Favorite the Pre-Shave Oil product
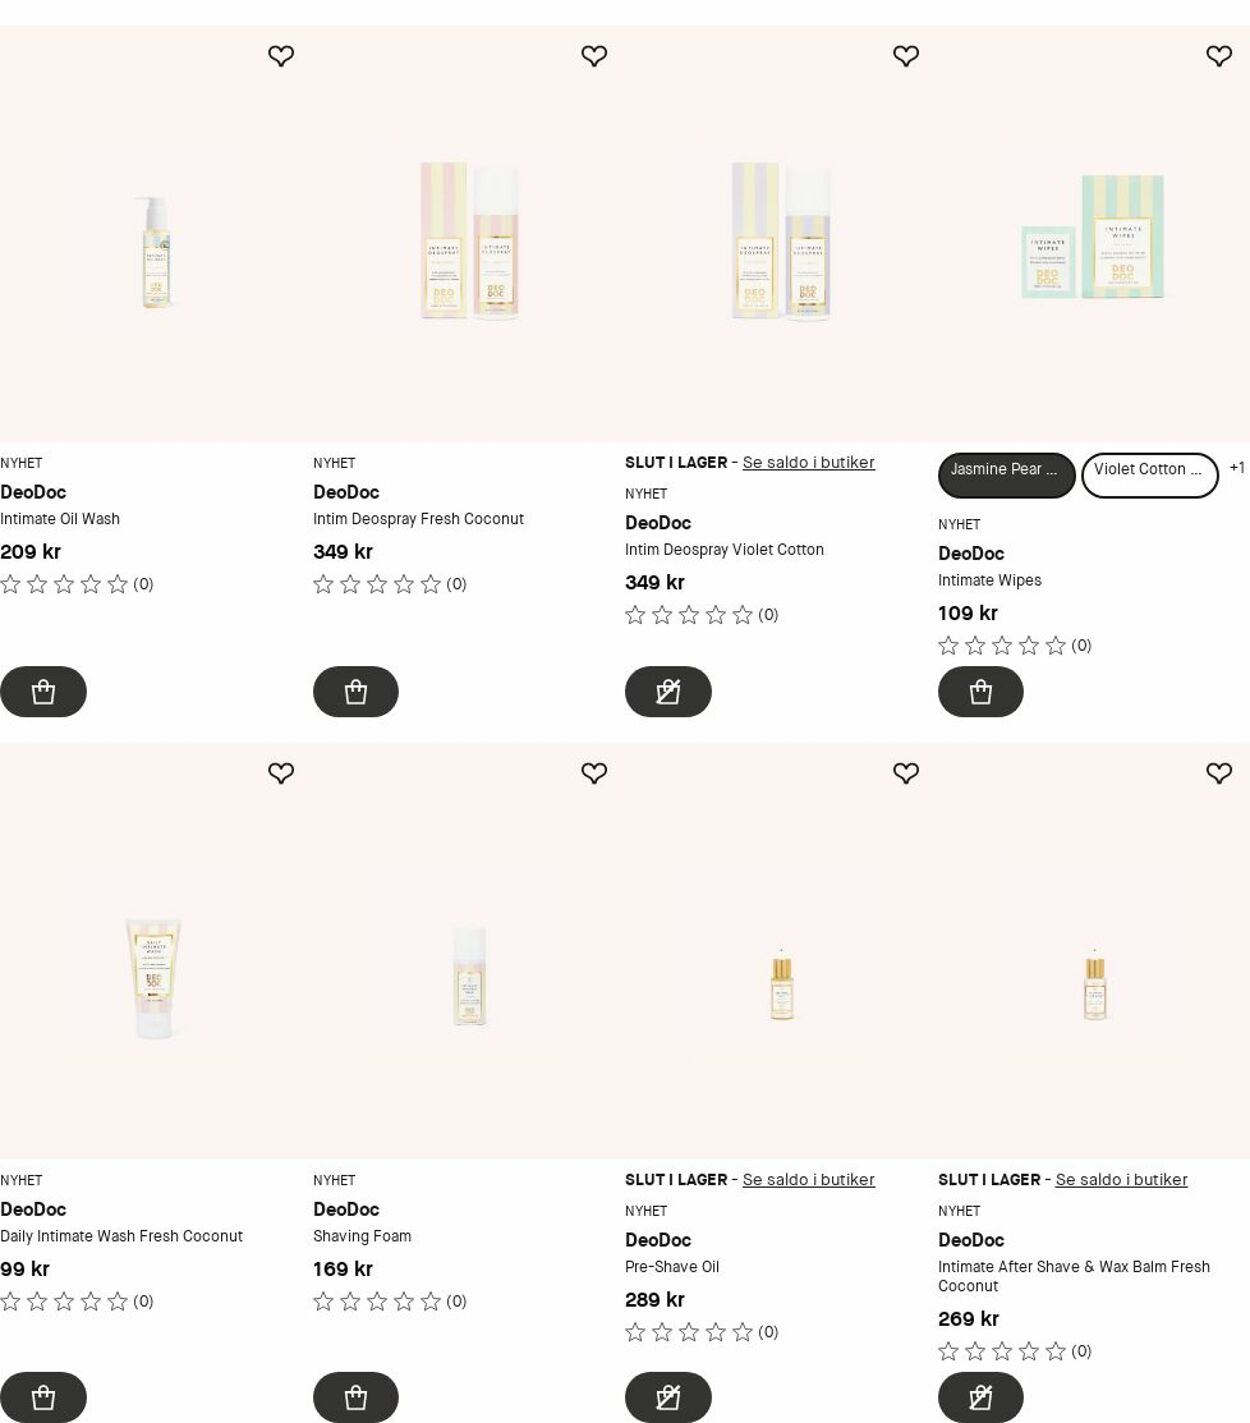The image size is (1250, 1423). (x=906, y=773)
